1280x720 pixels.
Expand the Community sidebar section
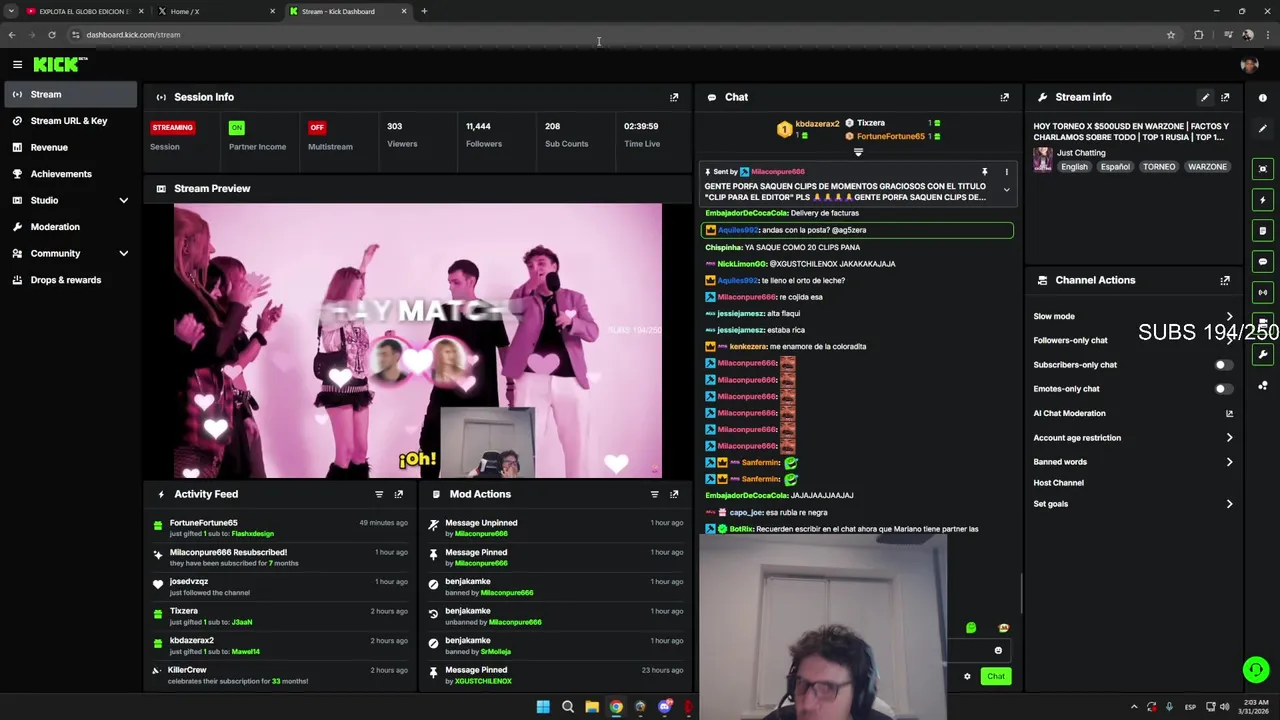coord(124,254)
